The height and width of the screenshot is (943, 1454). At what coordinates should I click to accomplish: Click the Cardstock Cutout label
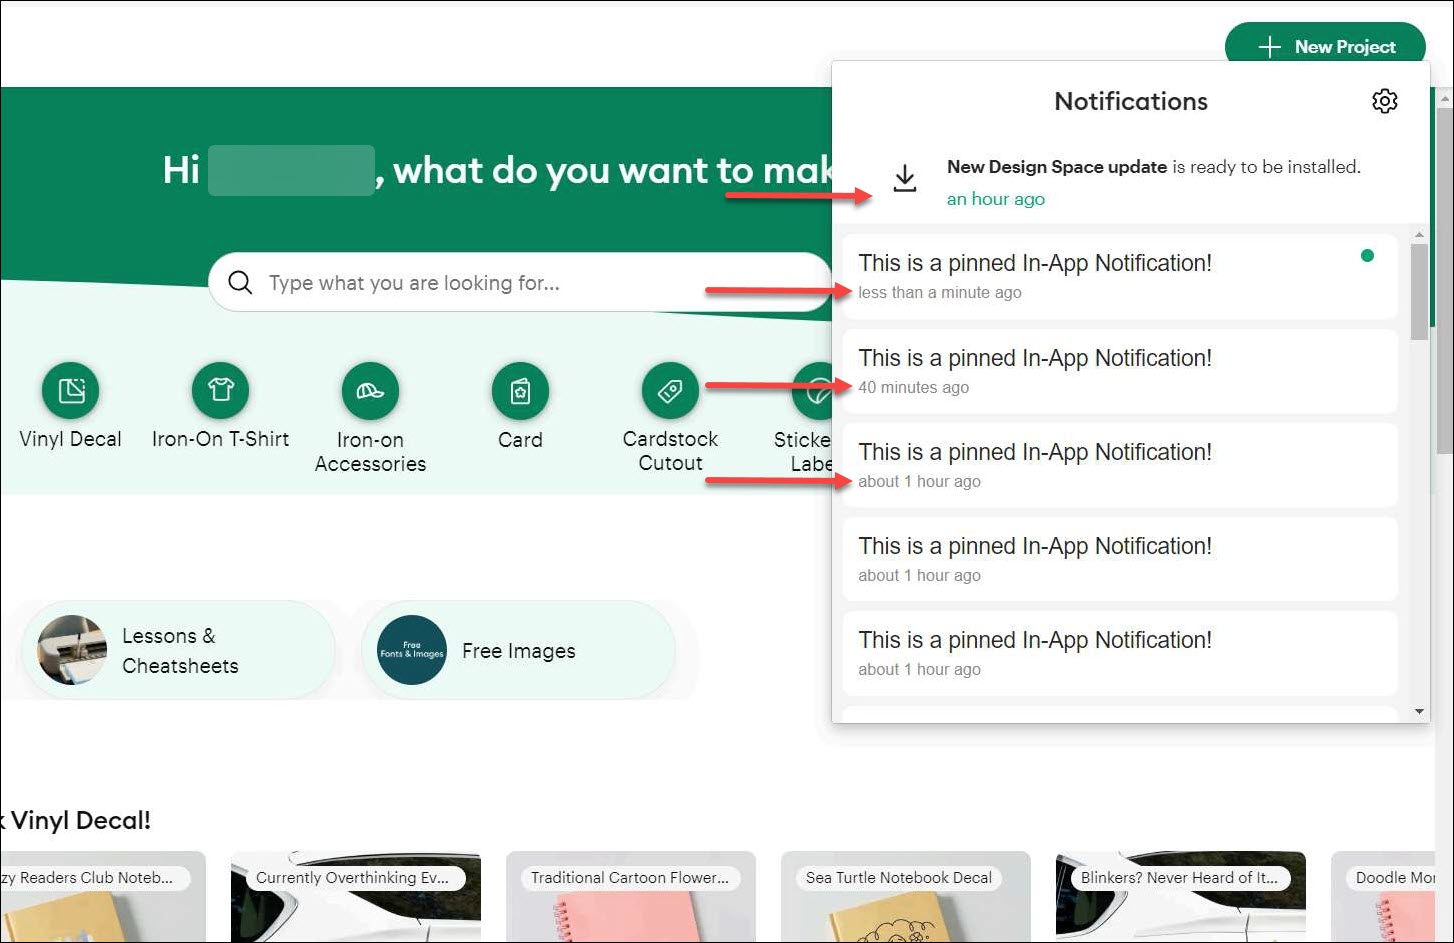click(x=670, y=451)
